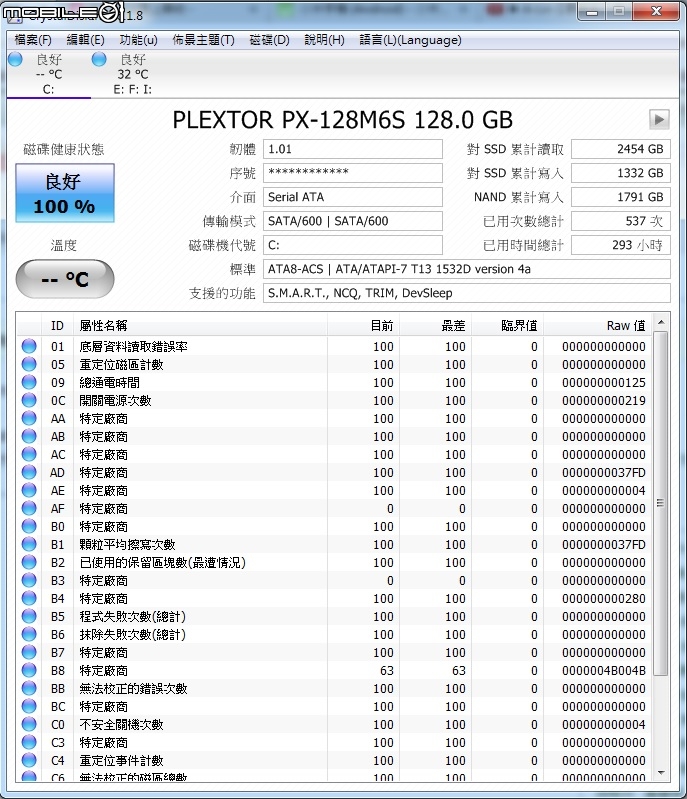Click status orb icon for attribute AF
Viewport: 687px width, 799px height.
tap(29, 508)
